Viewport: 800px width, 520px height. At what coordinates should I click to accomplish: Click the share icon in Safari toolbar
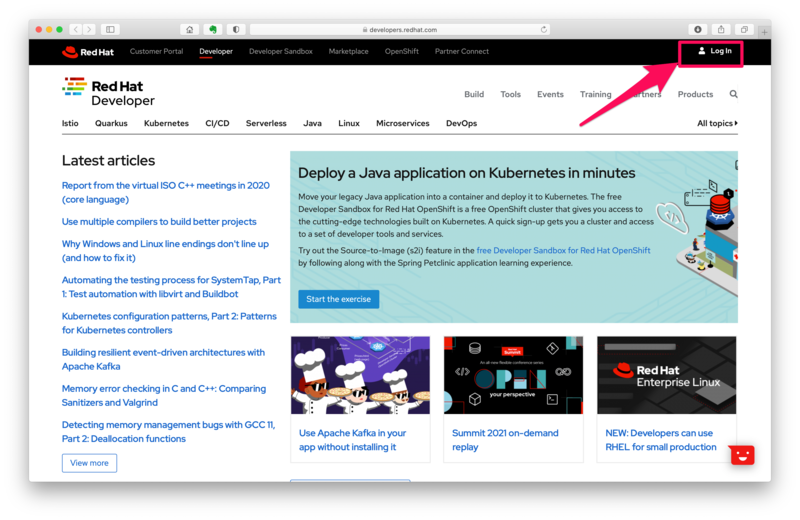(721, 30)
